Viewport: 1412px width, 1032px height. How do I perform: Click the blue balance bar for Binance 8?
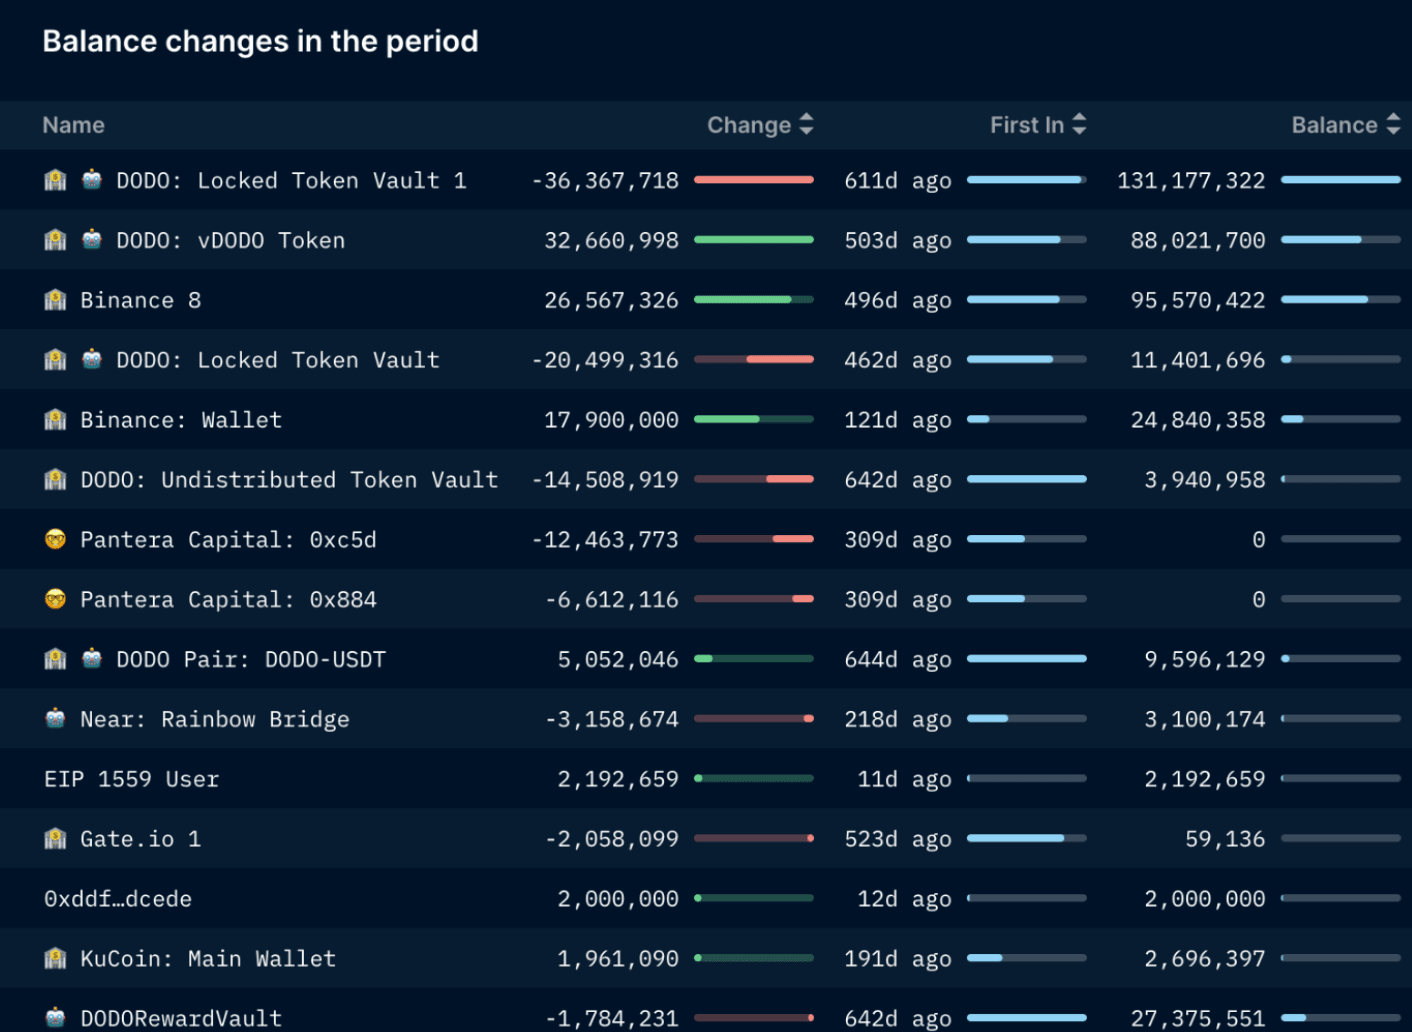(x=1324, y=300)
